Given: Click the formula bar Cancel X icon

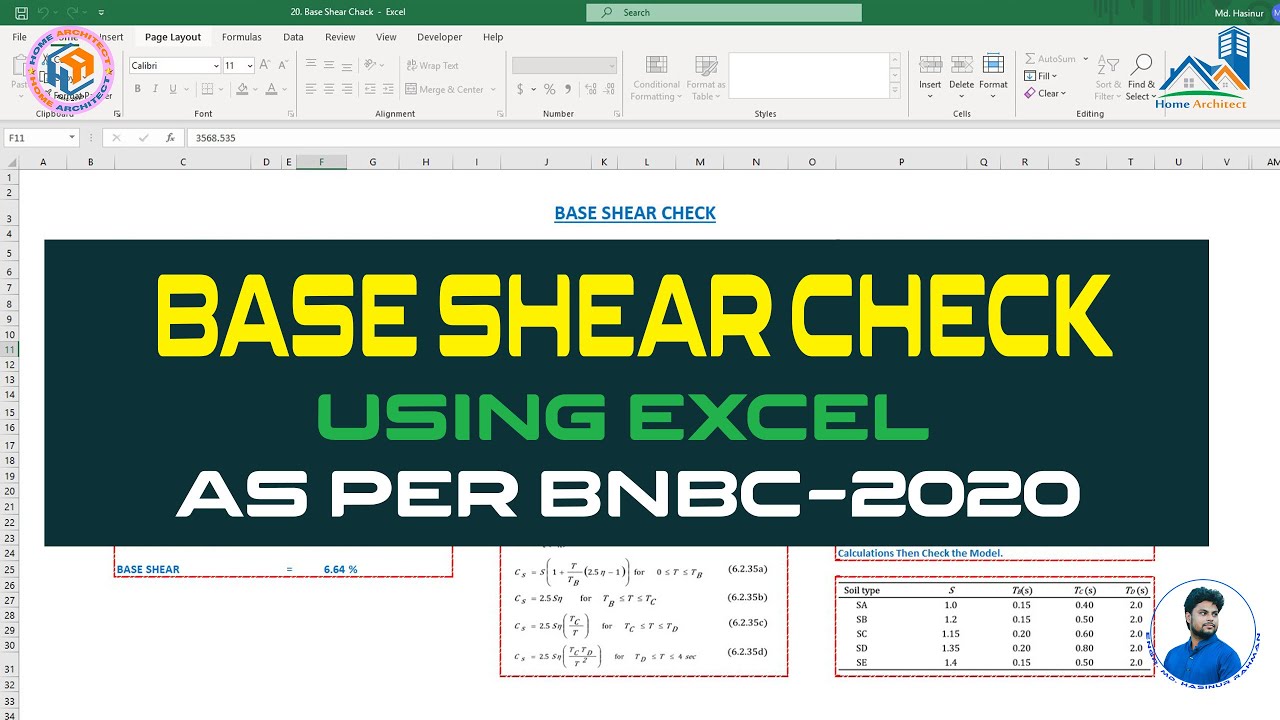Looking at the screenshot, I should click(117, 138).
